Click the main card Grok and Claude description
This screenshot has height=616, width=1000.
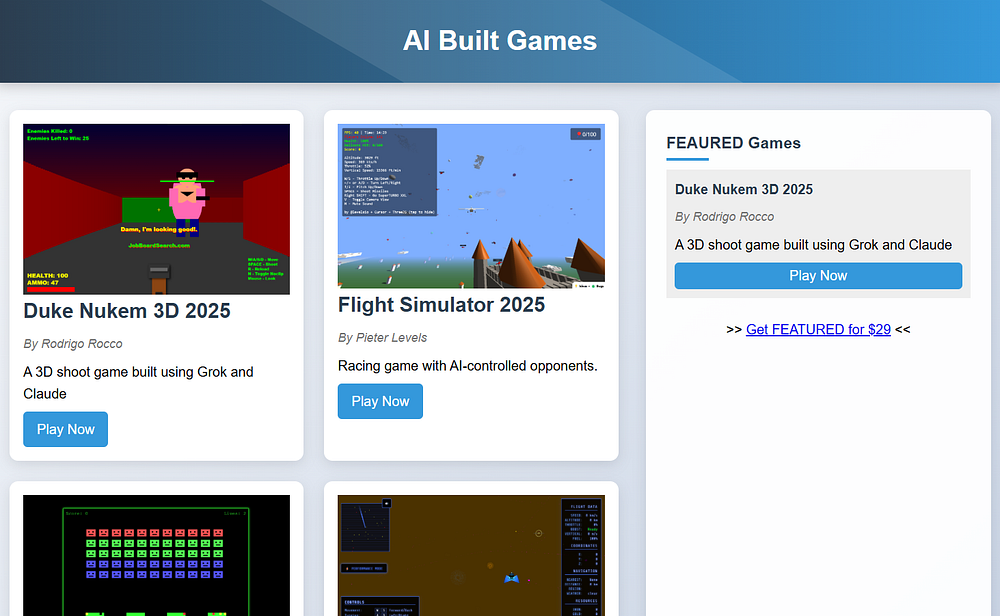click(138, 383)
